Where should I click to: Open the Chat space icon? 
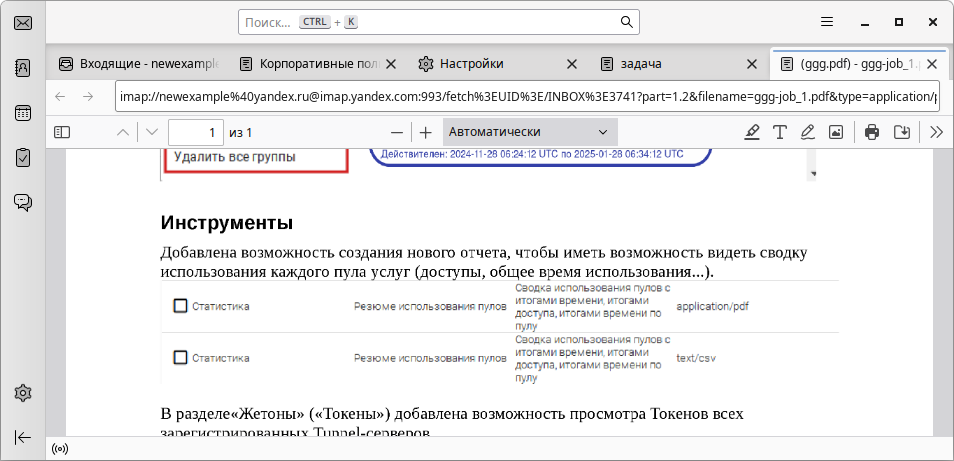point(23,203)
